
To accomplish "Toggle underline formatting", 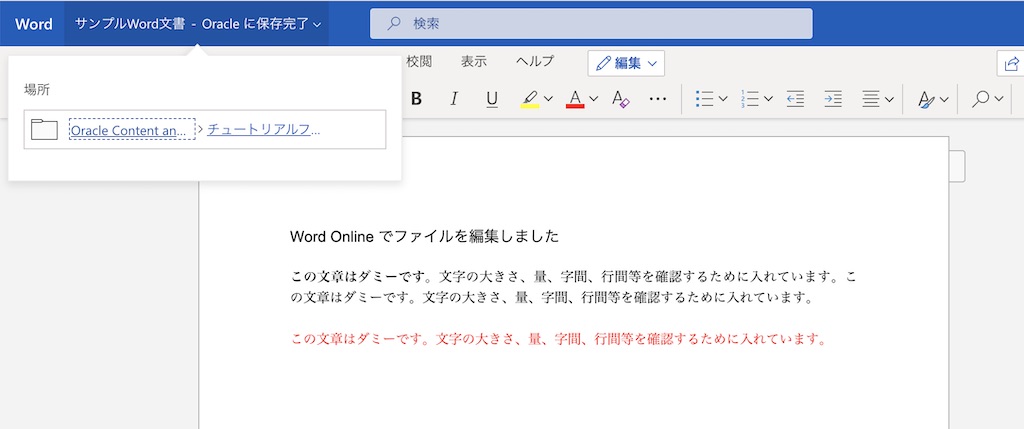I will (x=492, y=99).
